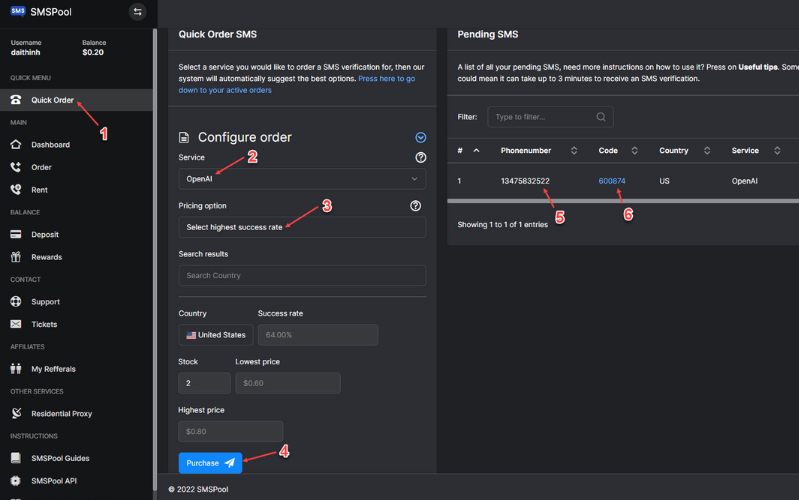Image resolution: width=799 pixels, height=500 pixels.
Task: Click the Search Country input field
Action: 302,276
